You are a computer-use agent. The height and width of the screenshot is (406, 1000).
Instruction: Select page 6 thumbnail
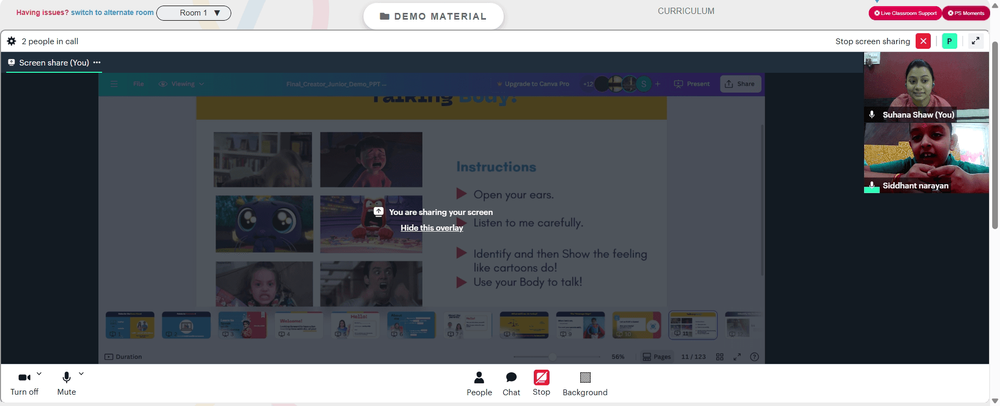(411, 325)
